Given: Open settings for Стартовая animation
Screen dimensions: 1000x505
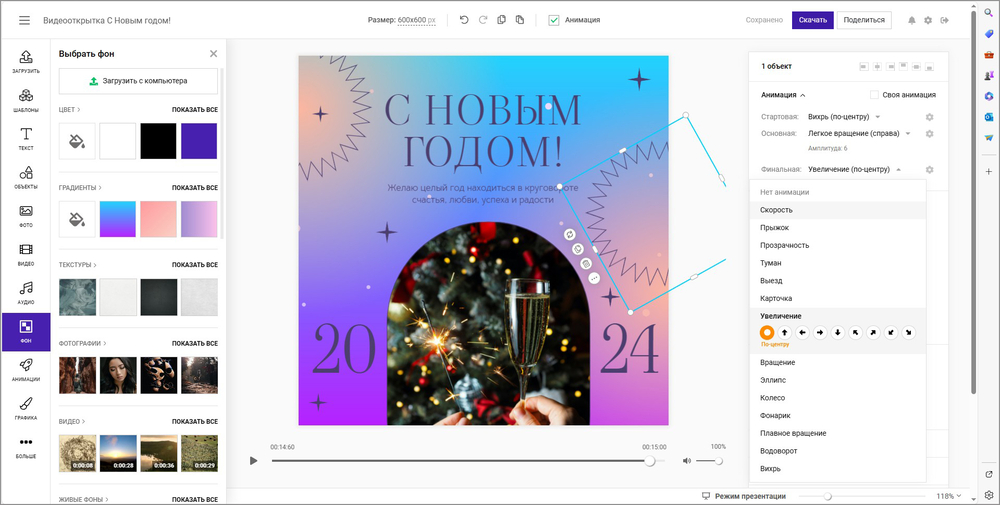Looking at the screenshot, I should pos(929,117).
